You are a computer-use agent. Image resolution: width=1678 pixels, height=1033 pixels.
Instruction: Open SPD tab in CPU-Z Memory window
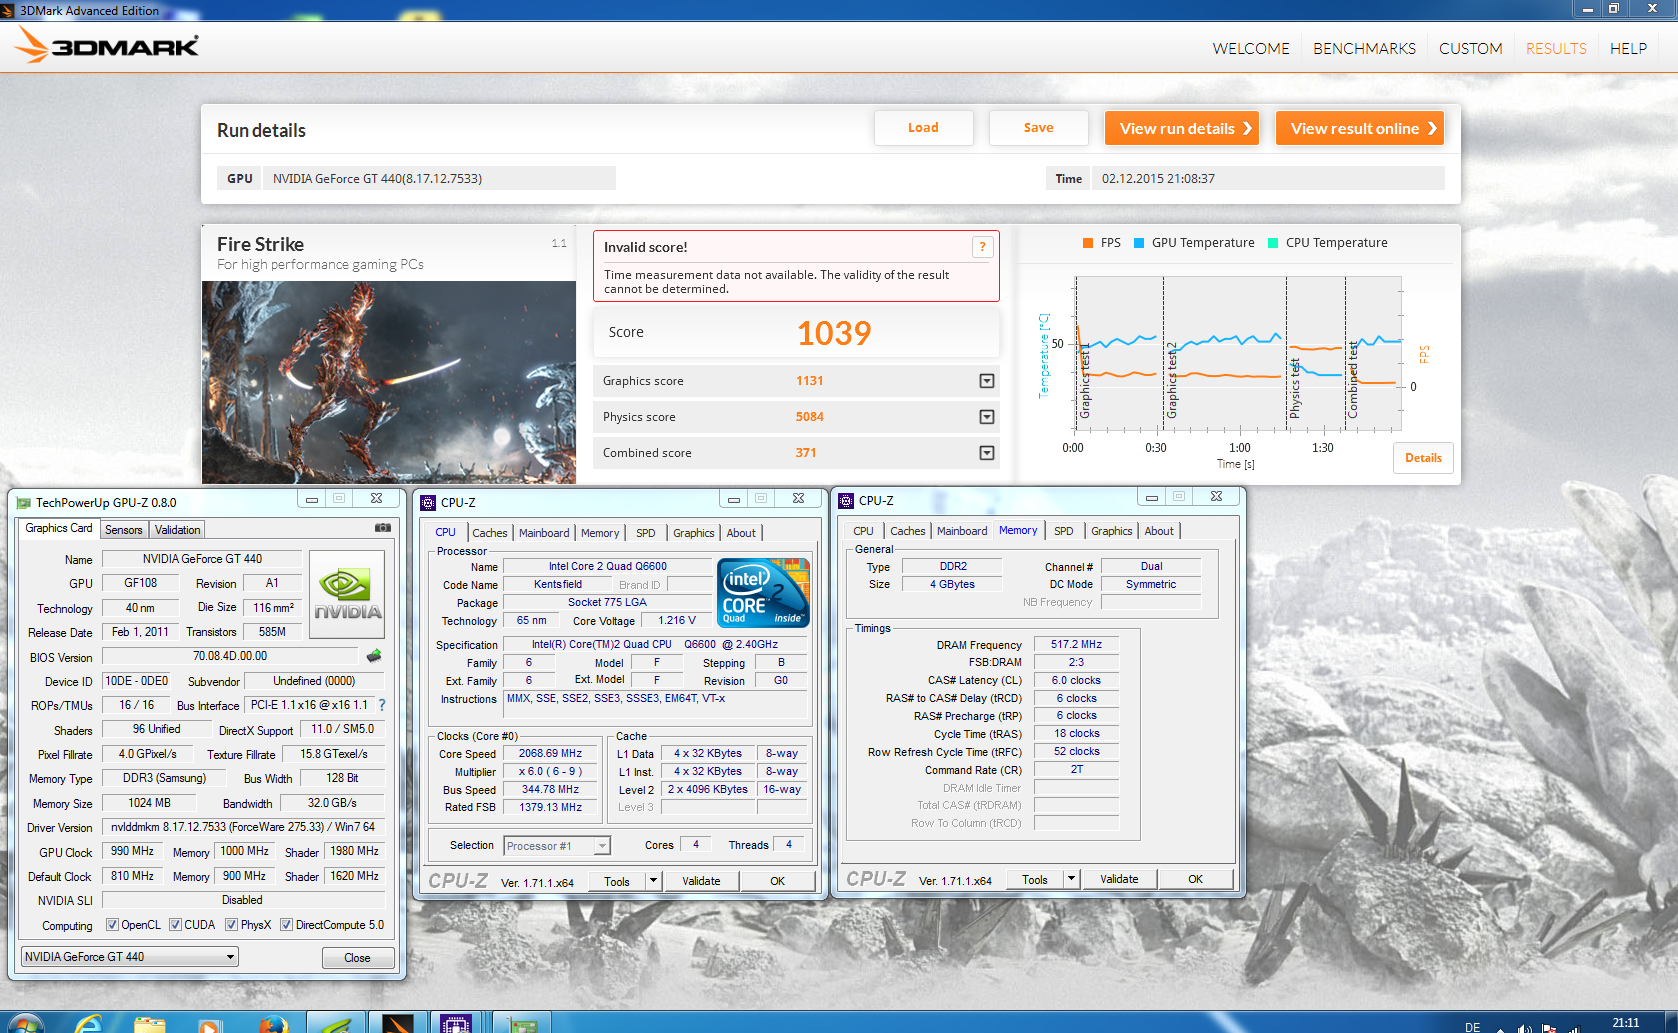(x=1064, y=531)
